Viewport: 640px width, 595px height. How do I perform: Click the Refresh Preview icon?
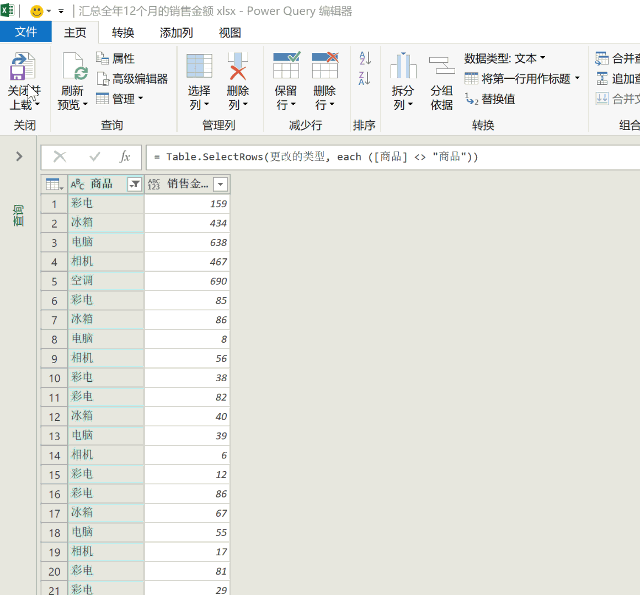click(x=74, y=68)
